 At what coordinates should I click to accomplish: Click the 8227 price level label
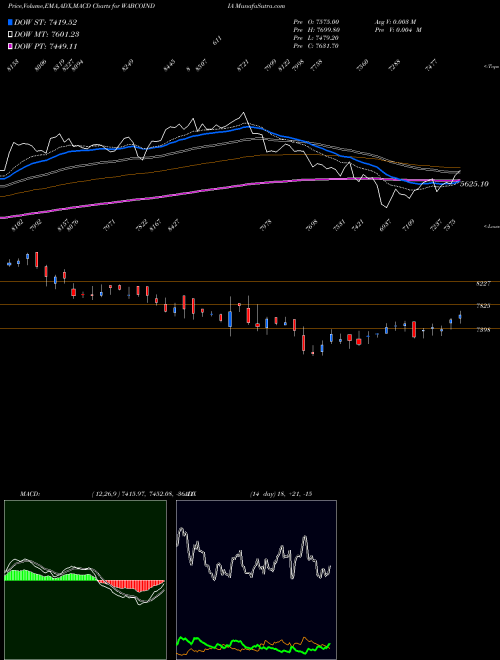483,284
